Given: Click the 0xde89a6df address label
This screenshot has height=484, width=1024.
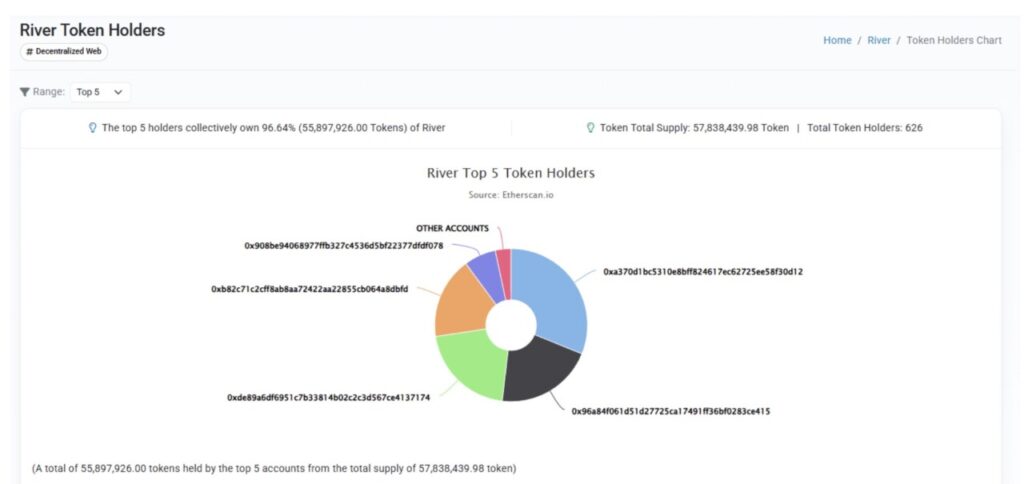Looking at the screenshot, I should pyautogui.click(x=328, y=397).
